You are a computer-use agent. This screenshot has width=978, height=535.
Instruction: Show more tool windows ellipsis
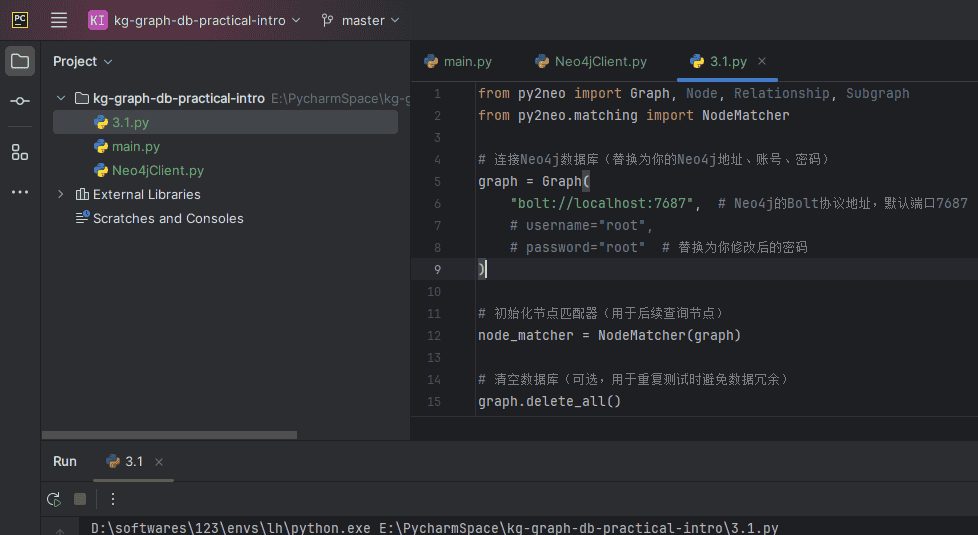(x=20, y=192)
